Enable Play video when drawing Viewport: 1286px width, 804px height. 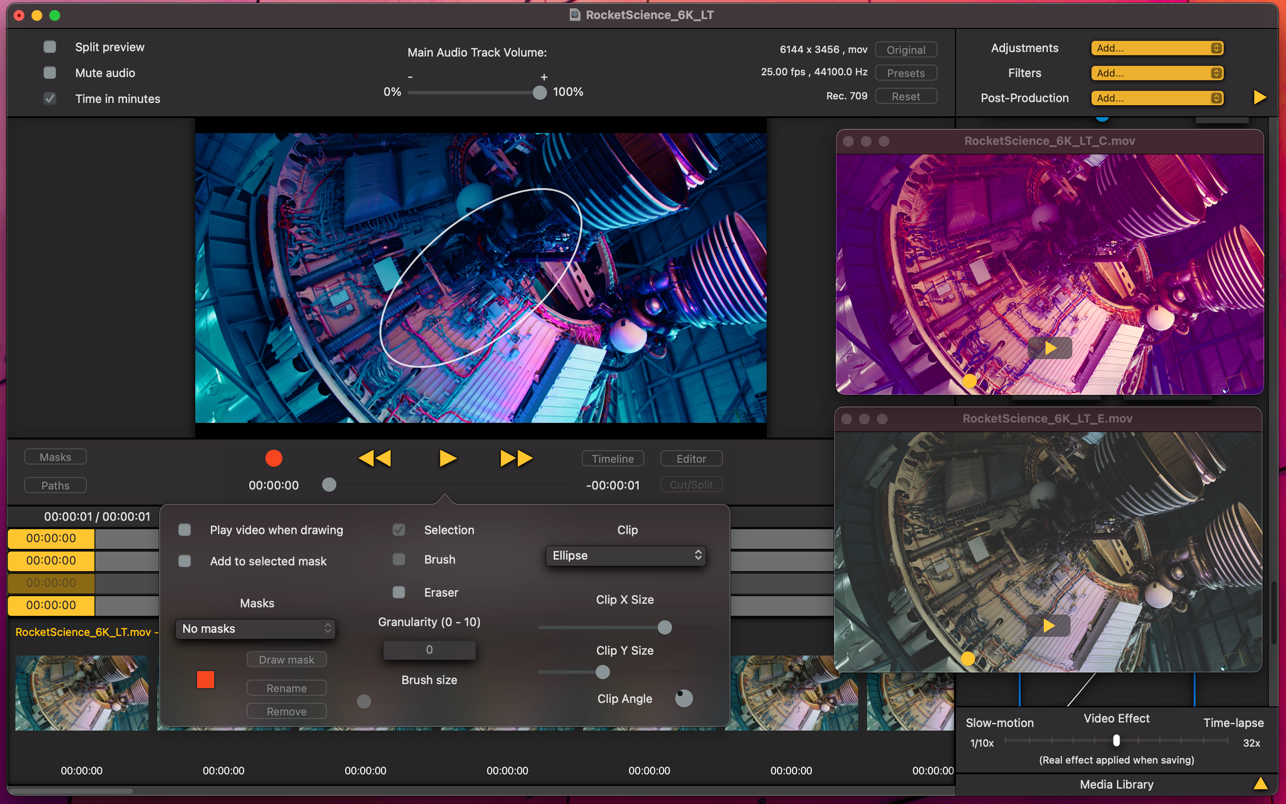[x=185, y=530]
